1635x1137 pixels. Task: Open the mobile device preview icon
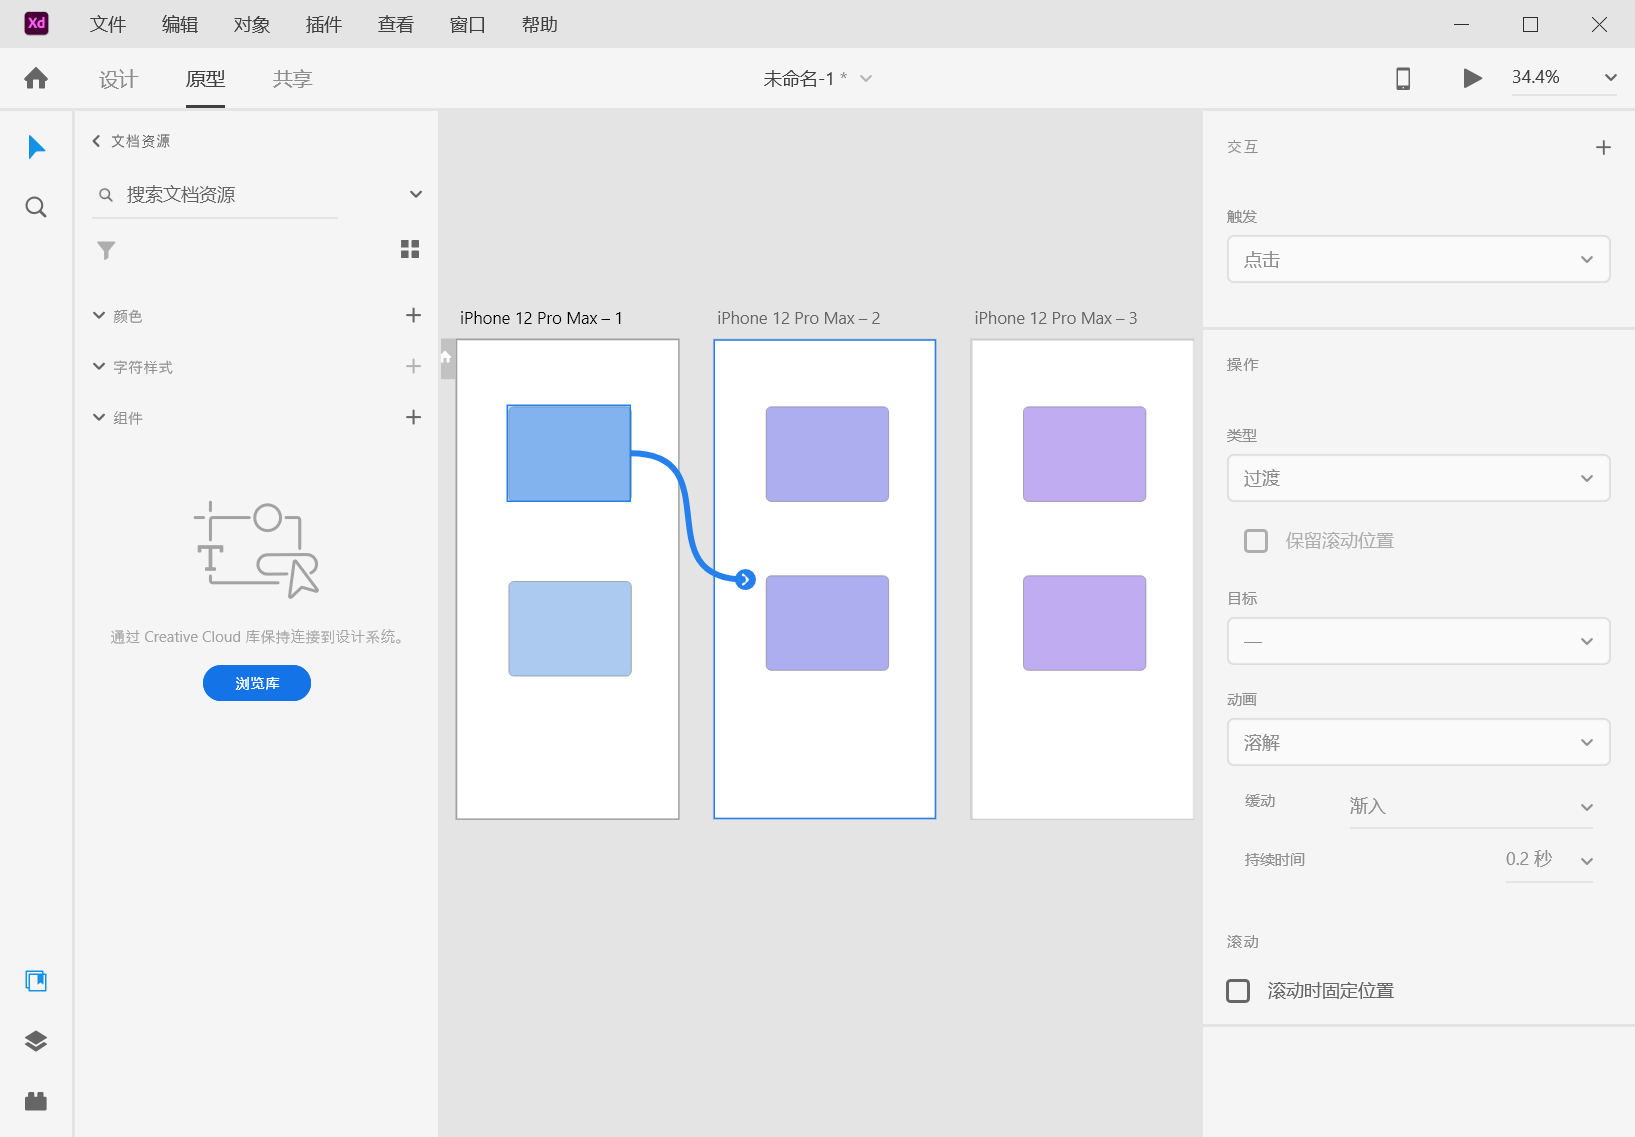1403,78
